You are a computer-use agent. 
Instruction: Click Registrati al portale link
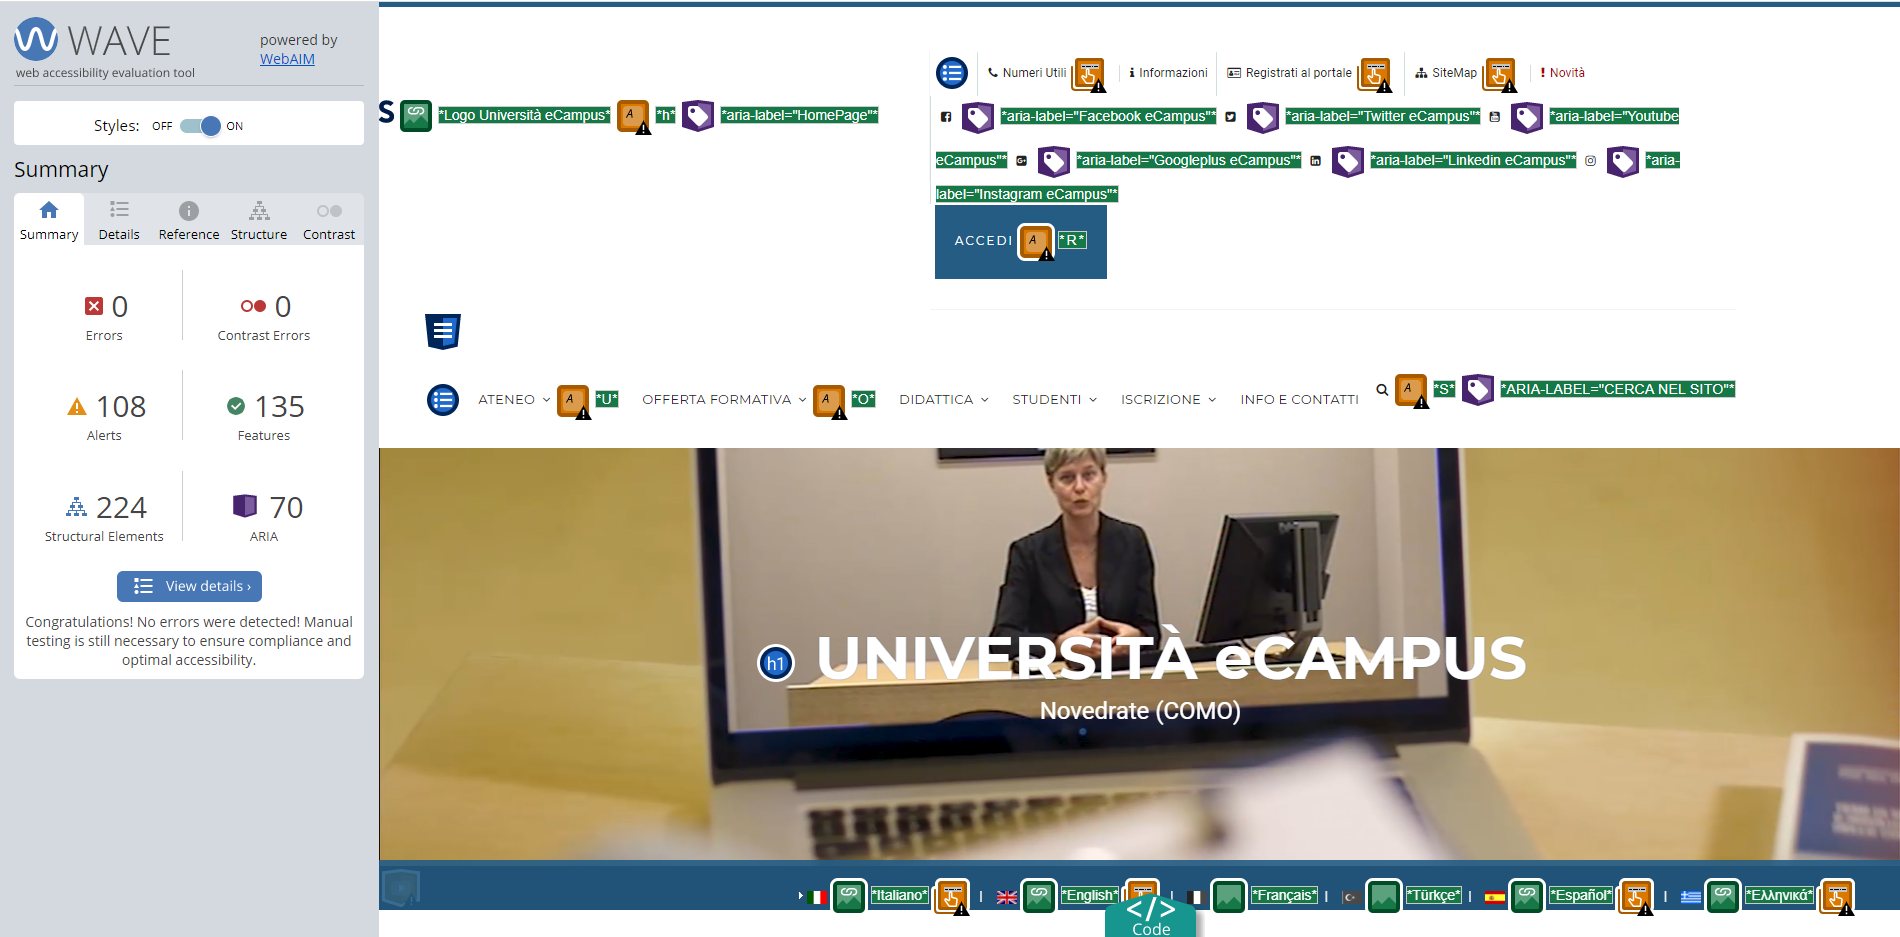coord(1289,73)
